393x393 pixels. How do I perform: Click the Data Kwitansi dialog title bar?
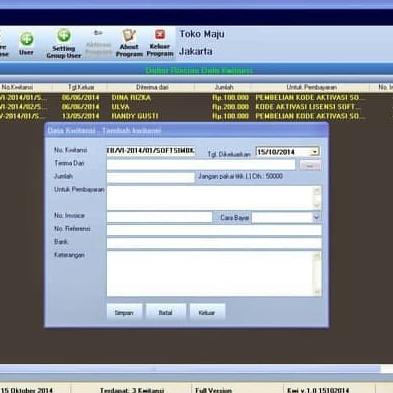tap(186, 131)
